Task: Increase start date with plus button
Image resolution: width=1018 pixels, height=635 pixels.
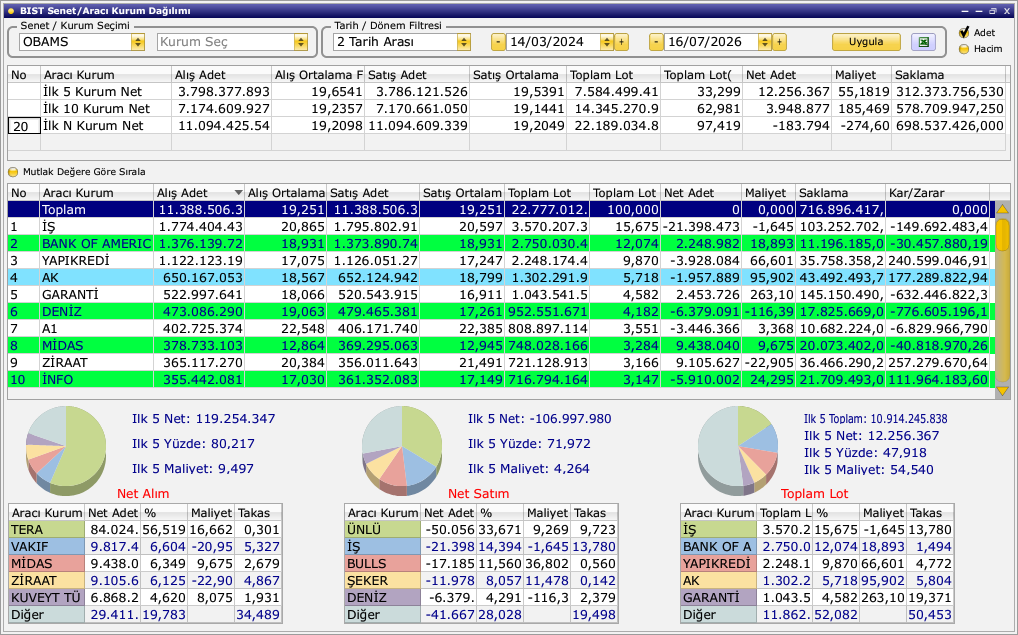Action: (x=621, y=42)
